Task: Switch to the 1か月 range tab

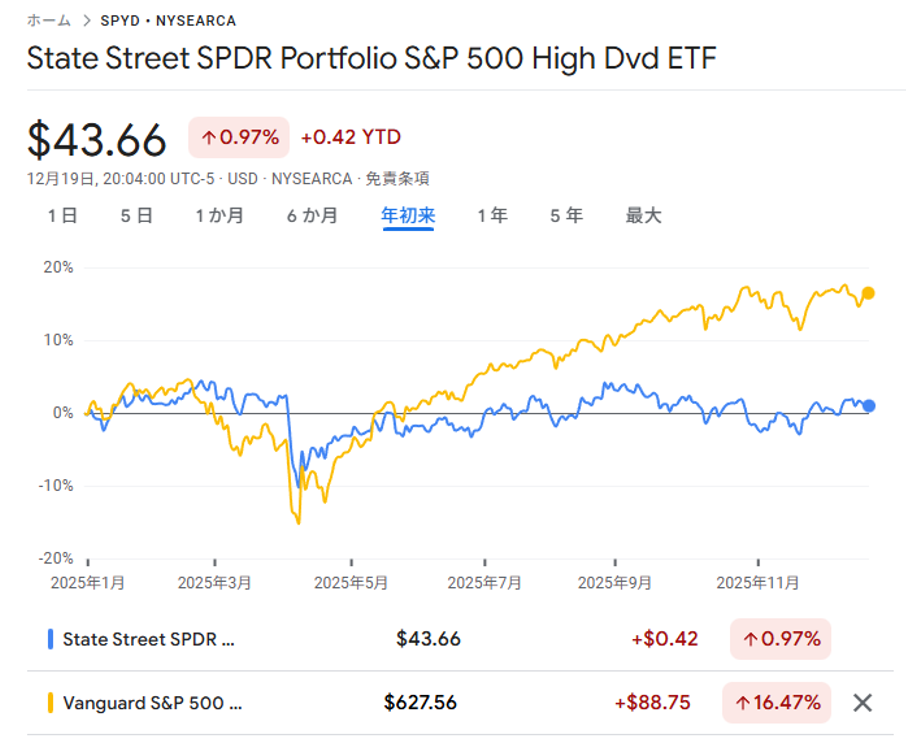Action: (x=219, y=215)
